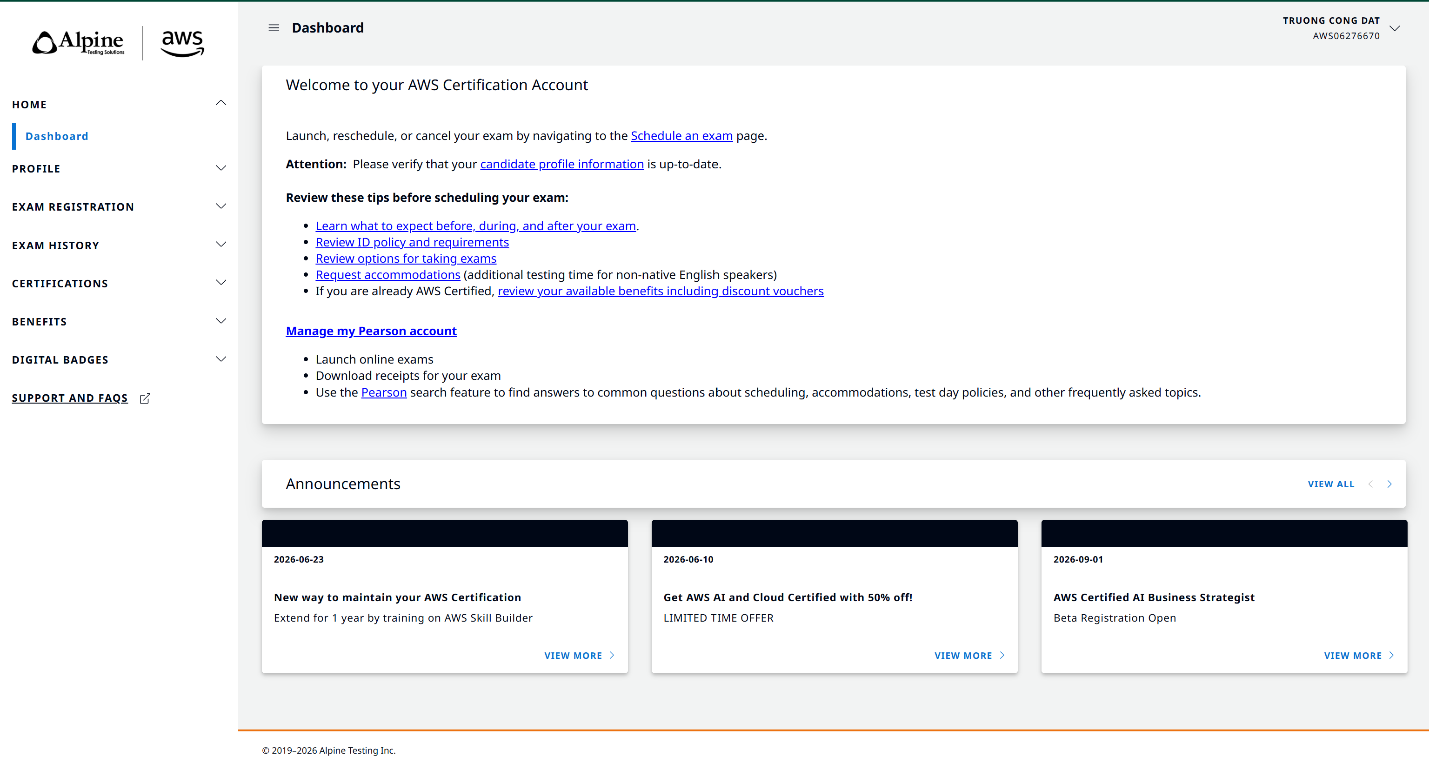
Task: Click the 'New way to maintain your AWS Certification' title
Action: (x=398, y=598)
